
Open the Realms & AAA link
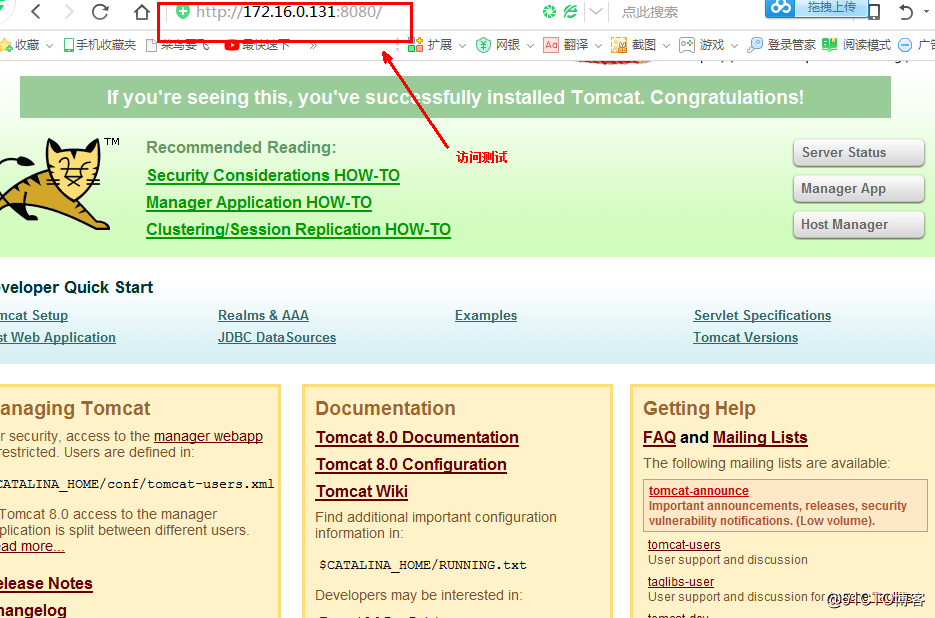(263, 316)
